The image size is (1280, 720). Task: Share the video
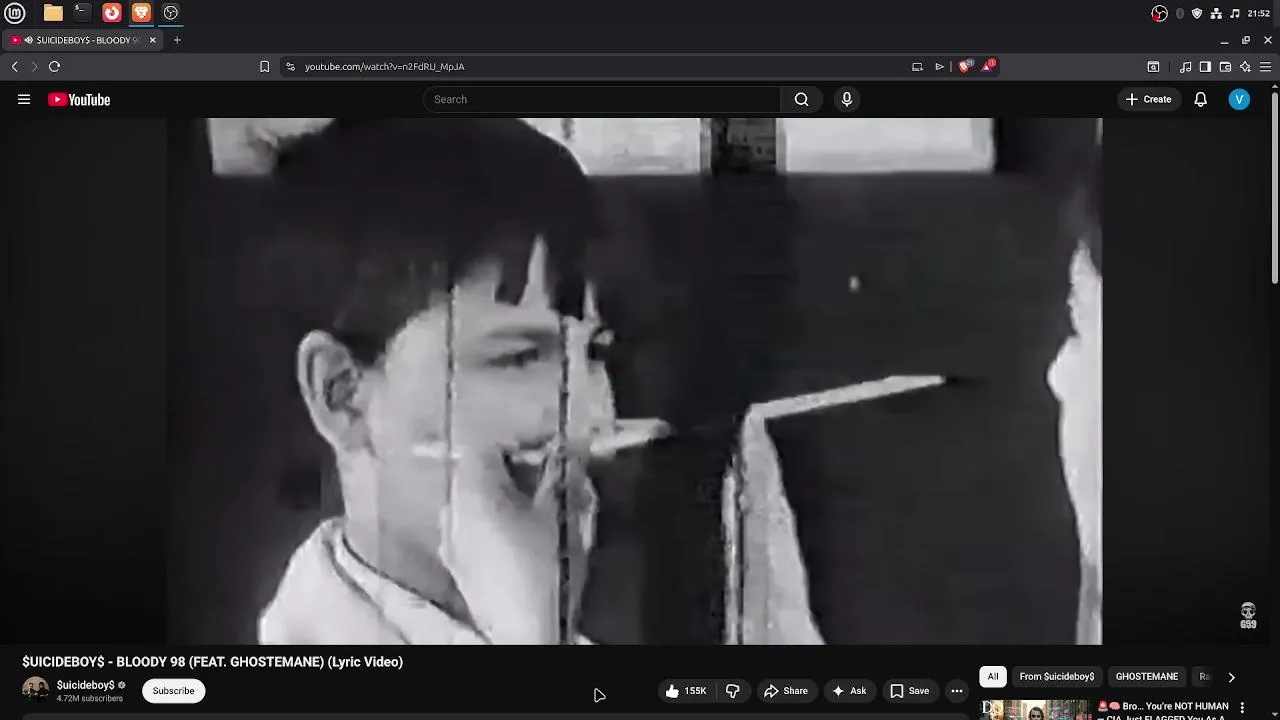tap(786, 691)
